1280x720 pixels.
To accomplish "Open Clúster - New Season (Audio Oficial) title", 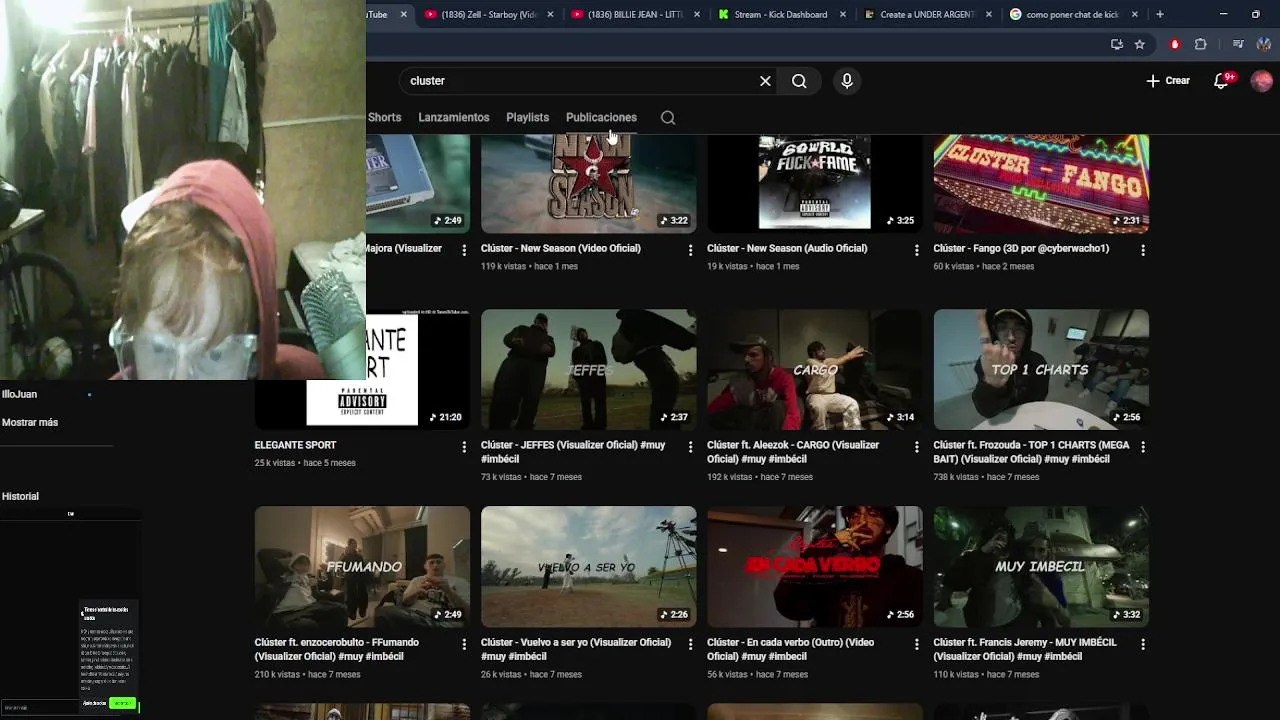I will click(x=787, y=248).
